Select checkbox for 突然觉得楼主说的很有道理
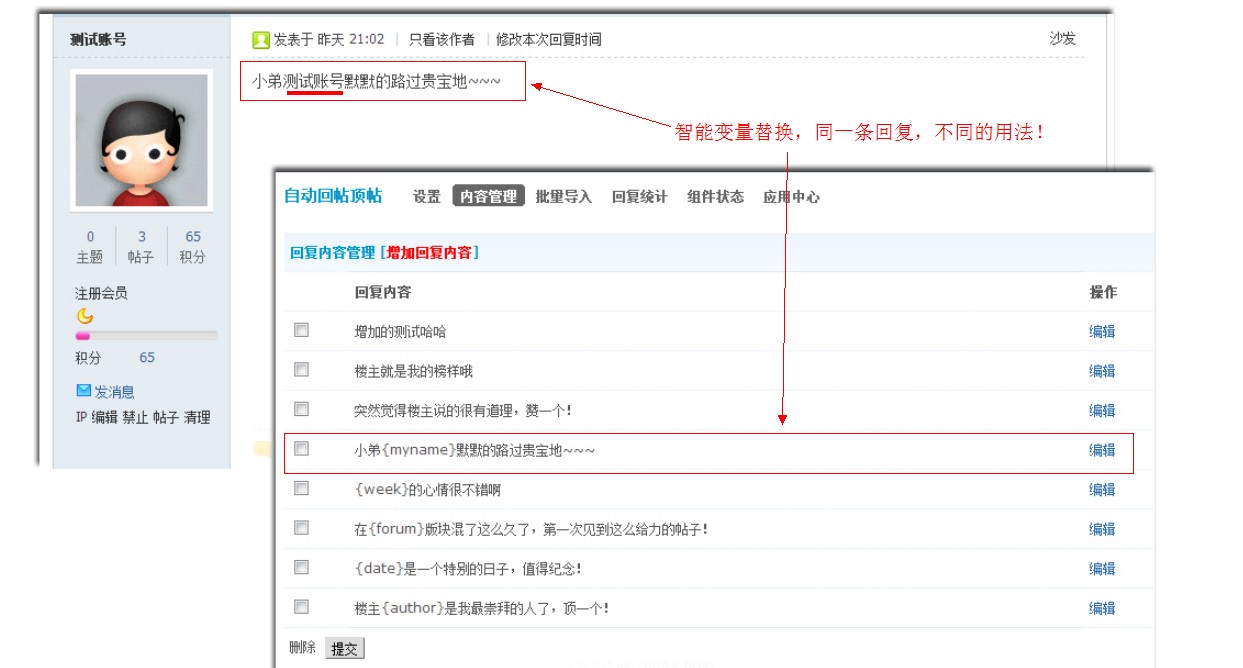Image resolution: width=1243 pixels, height=668 pixels. tap(301, 409)
